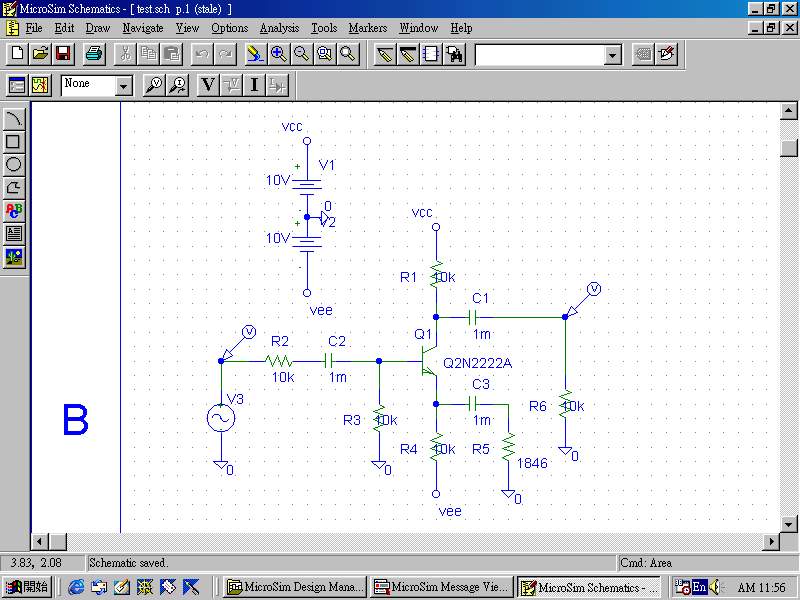Click the Cut scissors icon

[126, 54]
